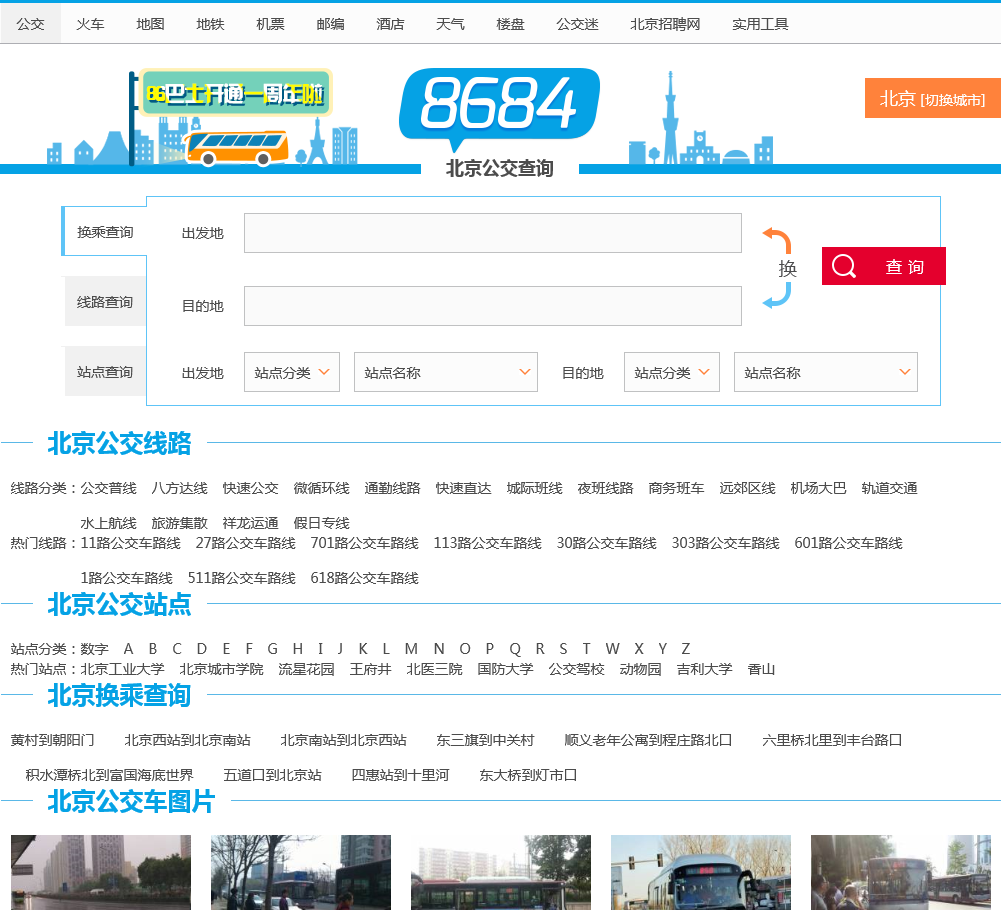Open the 天气 navigation item
The width and height of the screenshot is (1001, 910).
[450, 24]
